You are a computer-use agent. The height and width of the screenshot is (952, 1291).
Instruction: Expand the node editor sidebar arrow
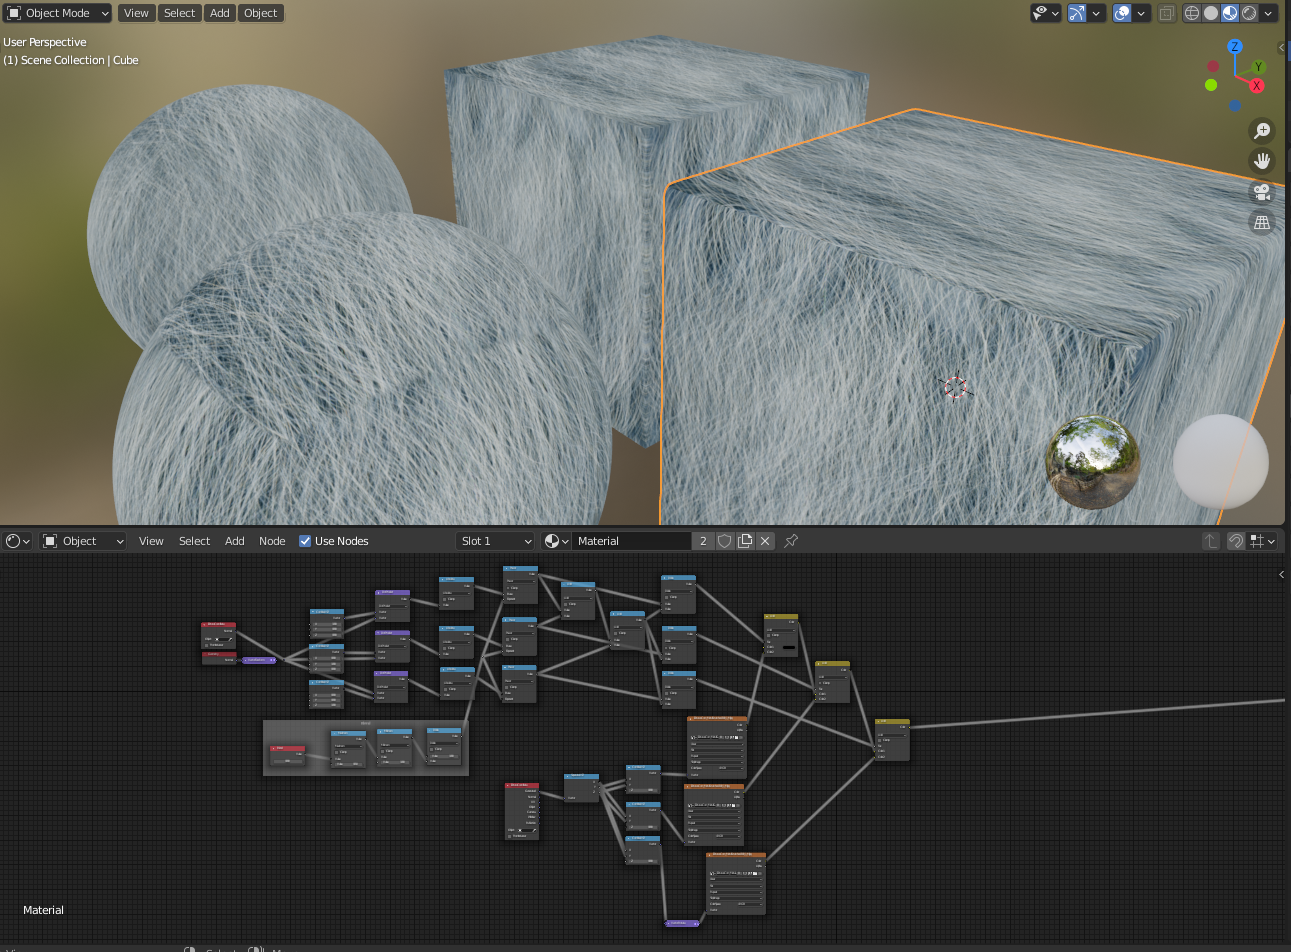point(1282,574)
